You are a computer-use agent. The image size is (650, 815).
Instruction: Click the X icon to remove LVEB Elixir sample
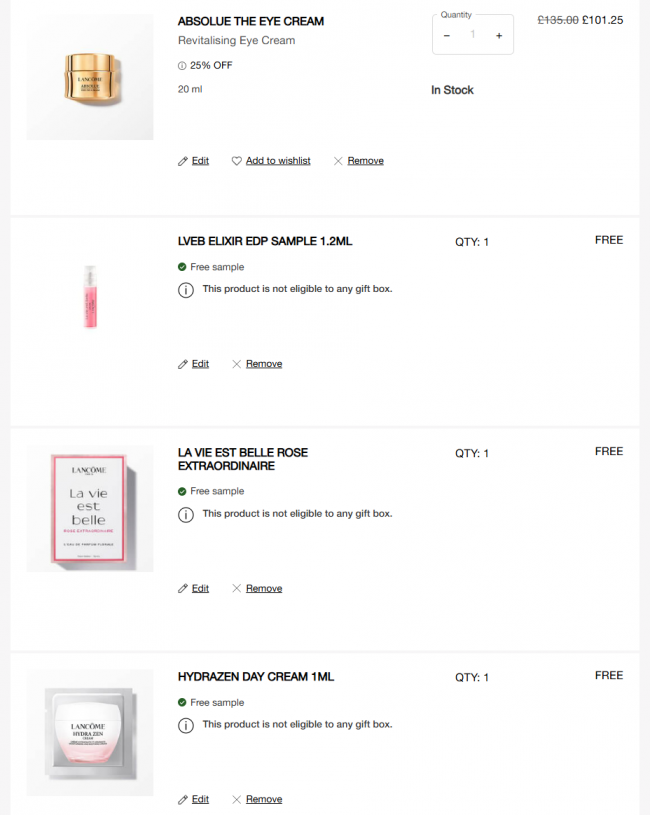tap(237, 364)
